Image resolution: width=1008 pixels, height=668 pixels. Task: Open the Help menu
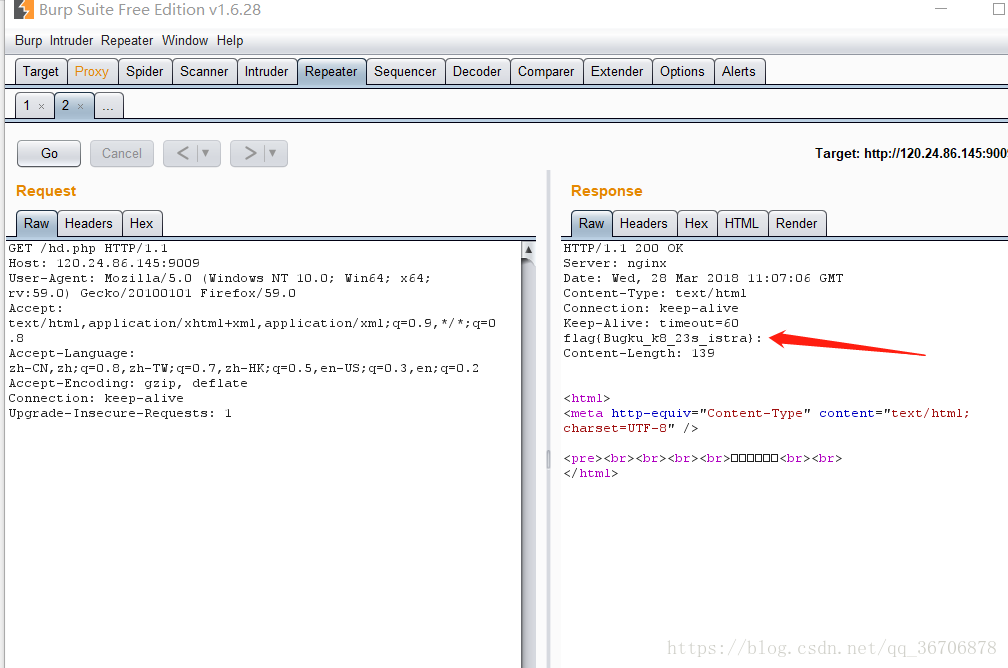pos(230,41)
